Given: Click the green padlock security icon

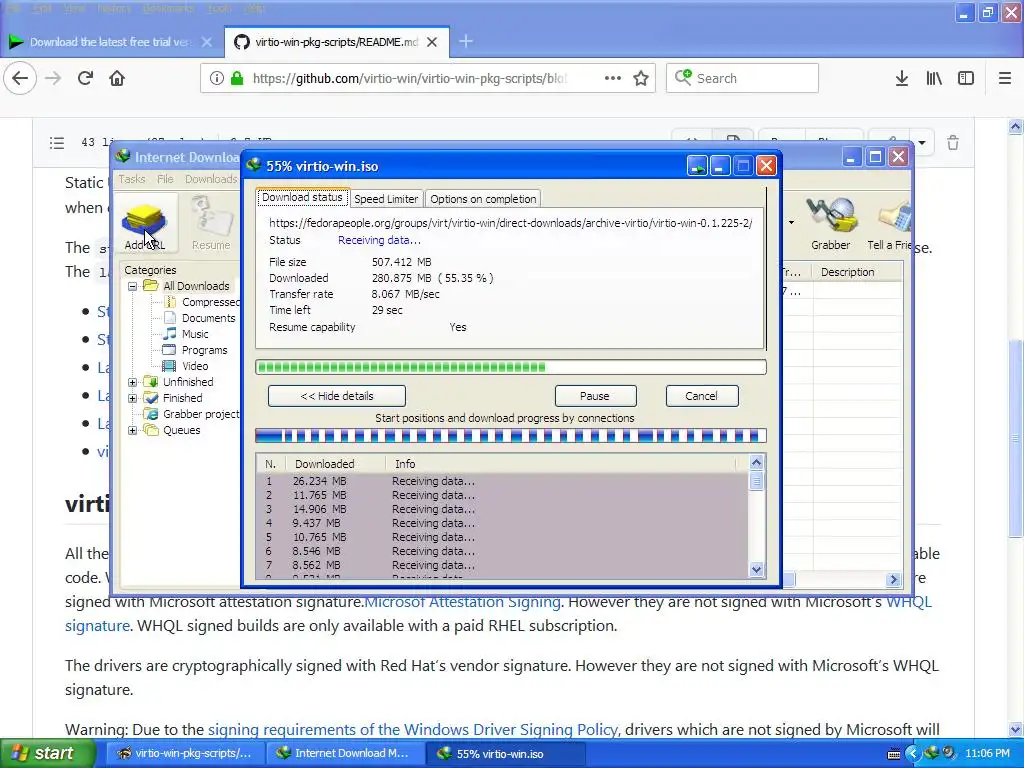Looking at the screenshot, I should click(237, 78).
